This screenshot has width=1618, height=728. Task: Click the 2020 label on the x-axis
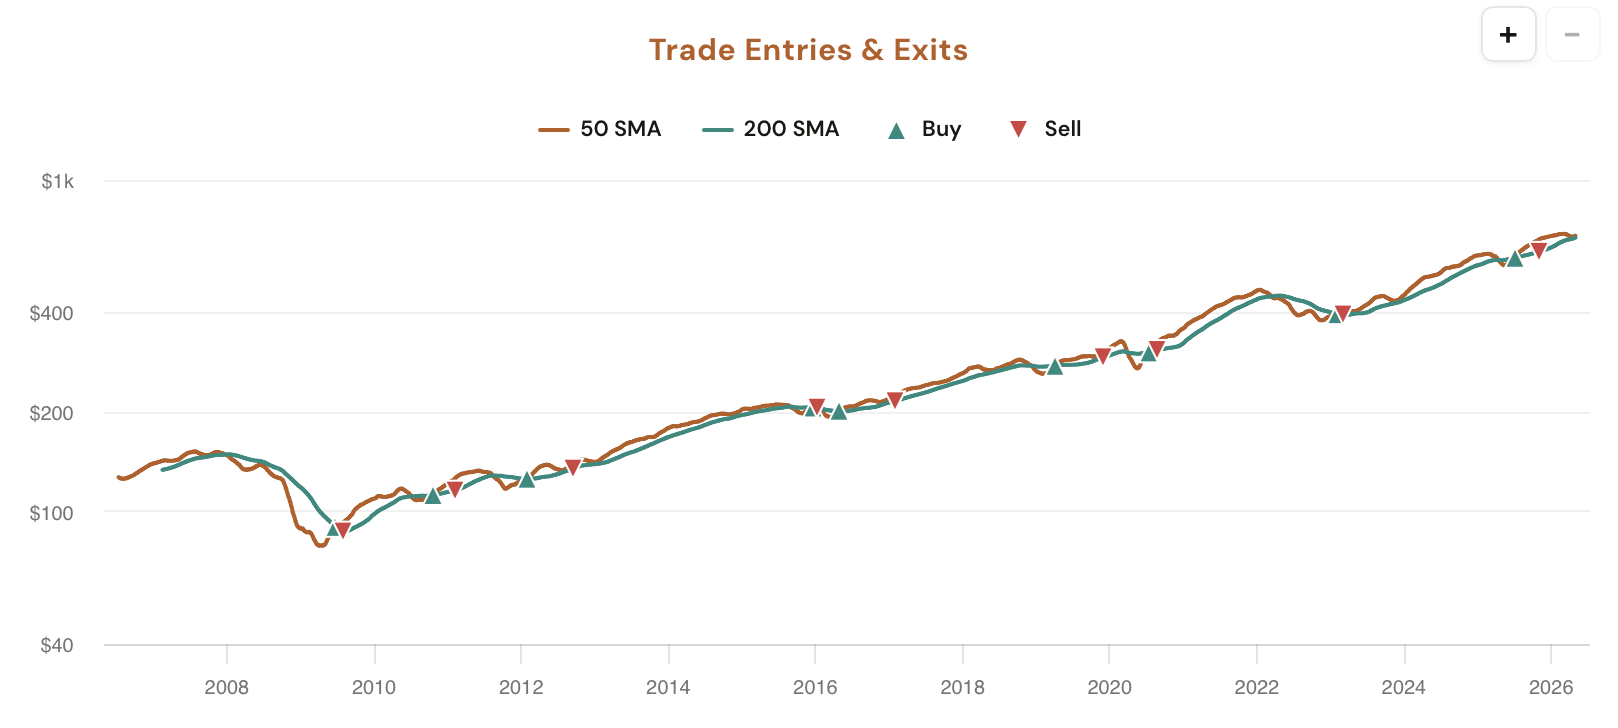(x=1109, y=689)
